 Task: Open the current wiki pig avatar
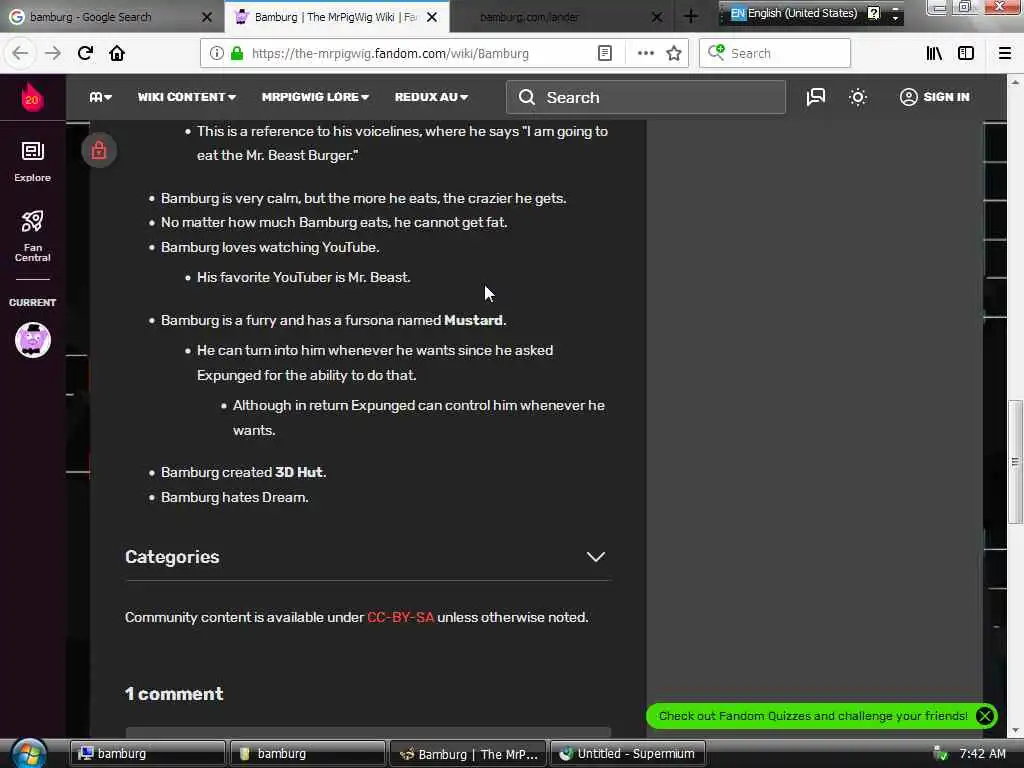click(33, 340)
